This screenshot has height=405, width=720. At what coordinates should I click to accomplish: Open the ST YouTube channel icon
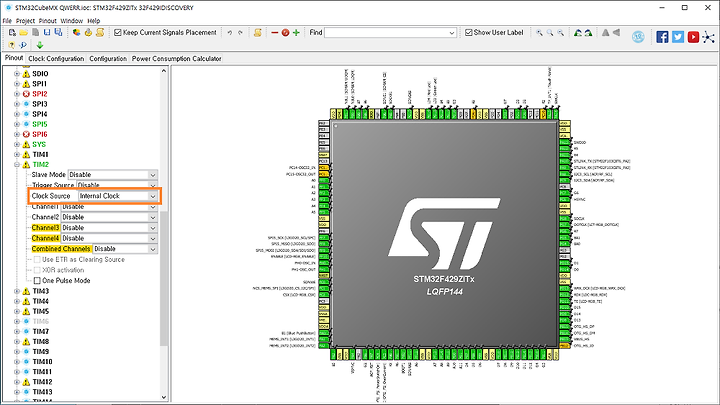693,37
